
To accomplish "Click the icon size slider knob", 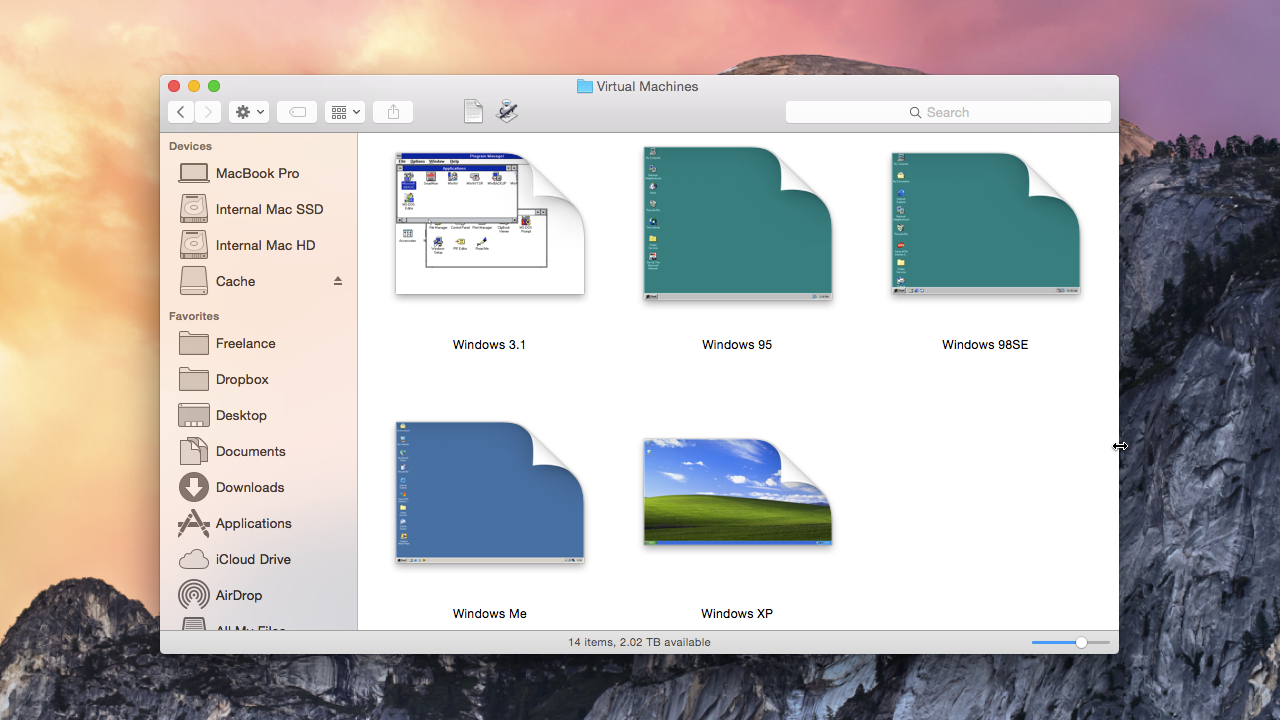I will 1081,642.
